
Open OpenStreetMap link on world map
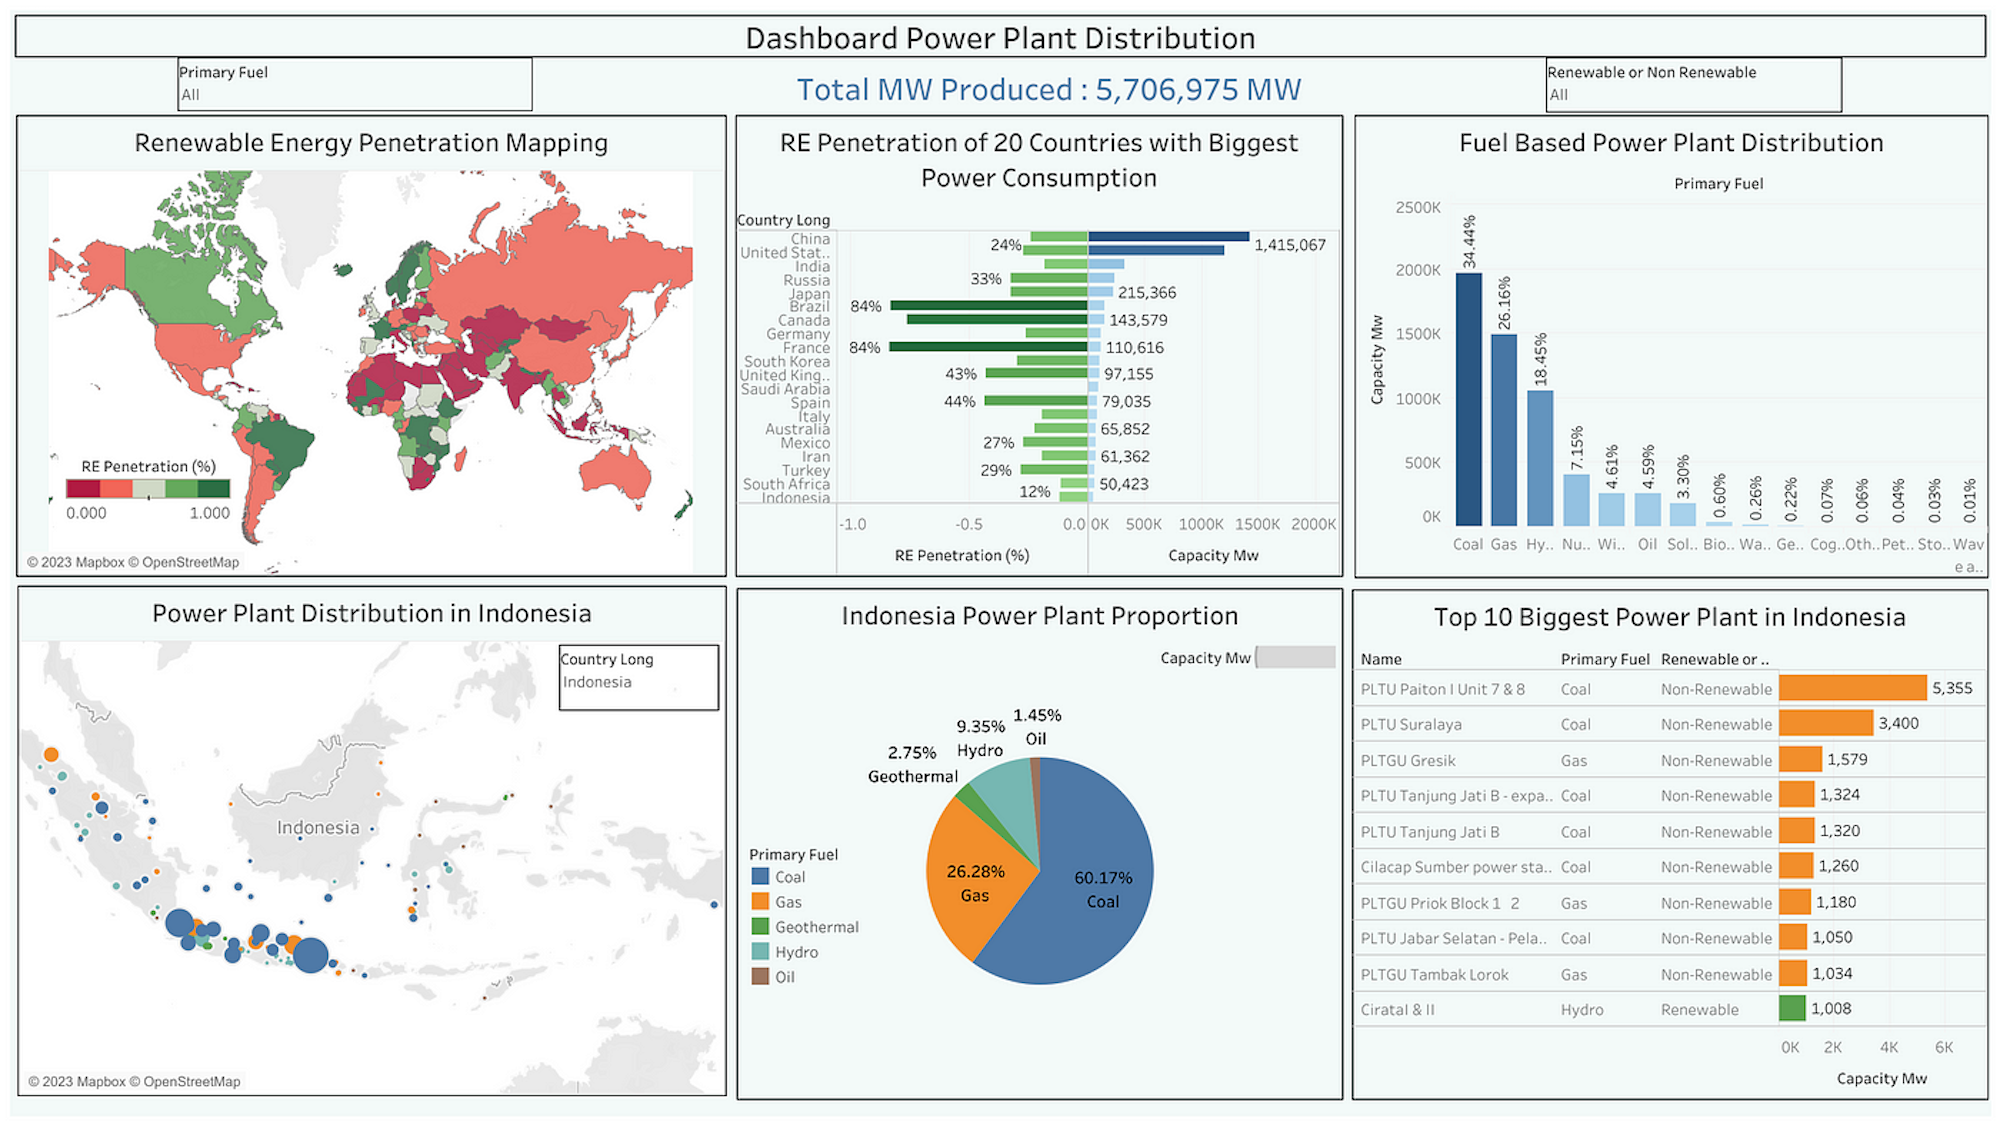click(190, 562)
